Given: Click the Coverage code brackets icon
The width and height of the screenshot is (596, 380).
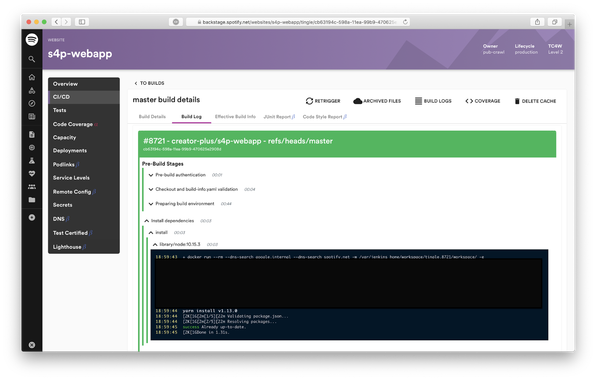Looking at the screenshot, I should pos(469,101).
